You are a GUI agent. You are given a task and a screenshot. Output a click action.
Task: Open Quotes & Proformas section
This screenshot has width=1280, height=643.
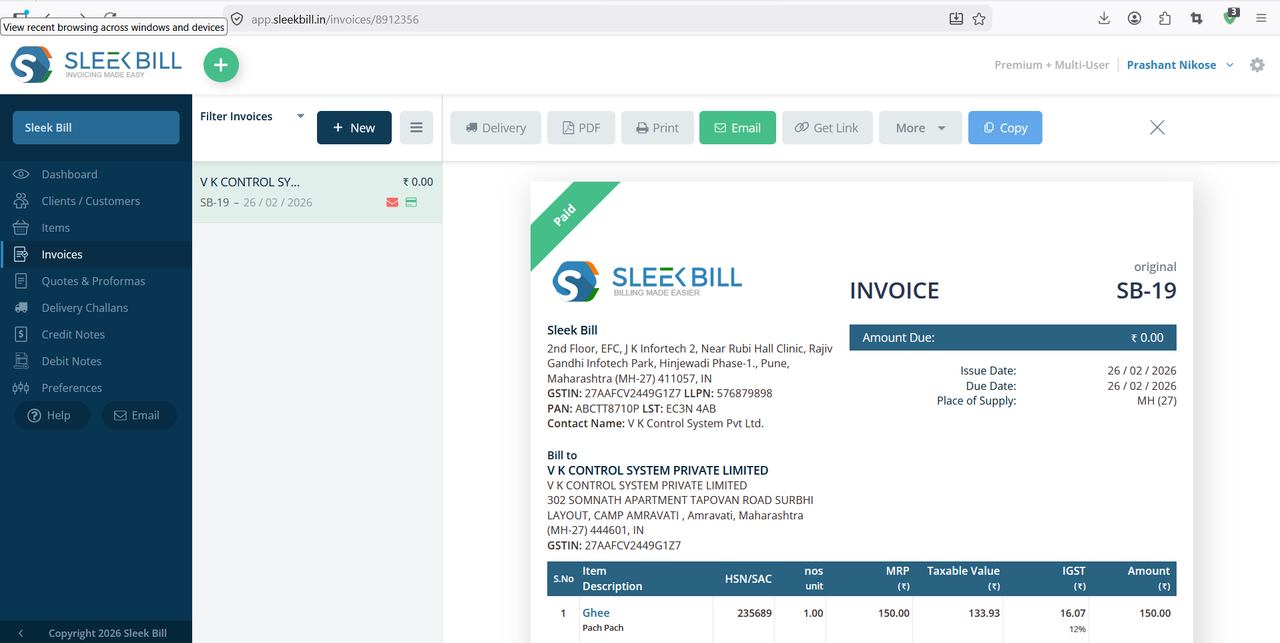(93, 281)
